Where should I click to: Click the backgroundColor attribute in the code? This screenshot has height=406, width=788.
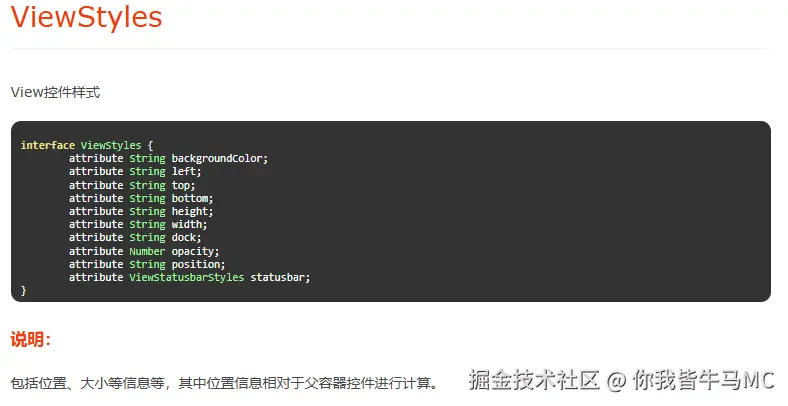(x=219, y=158)
